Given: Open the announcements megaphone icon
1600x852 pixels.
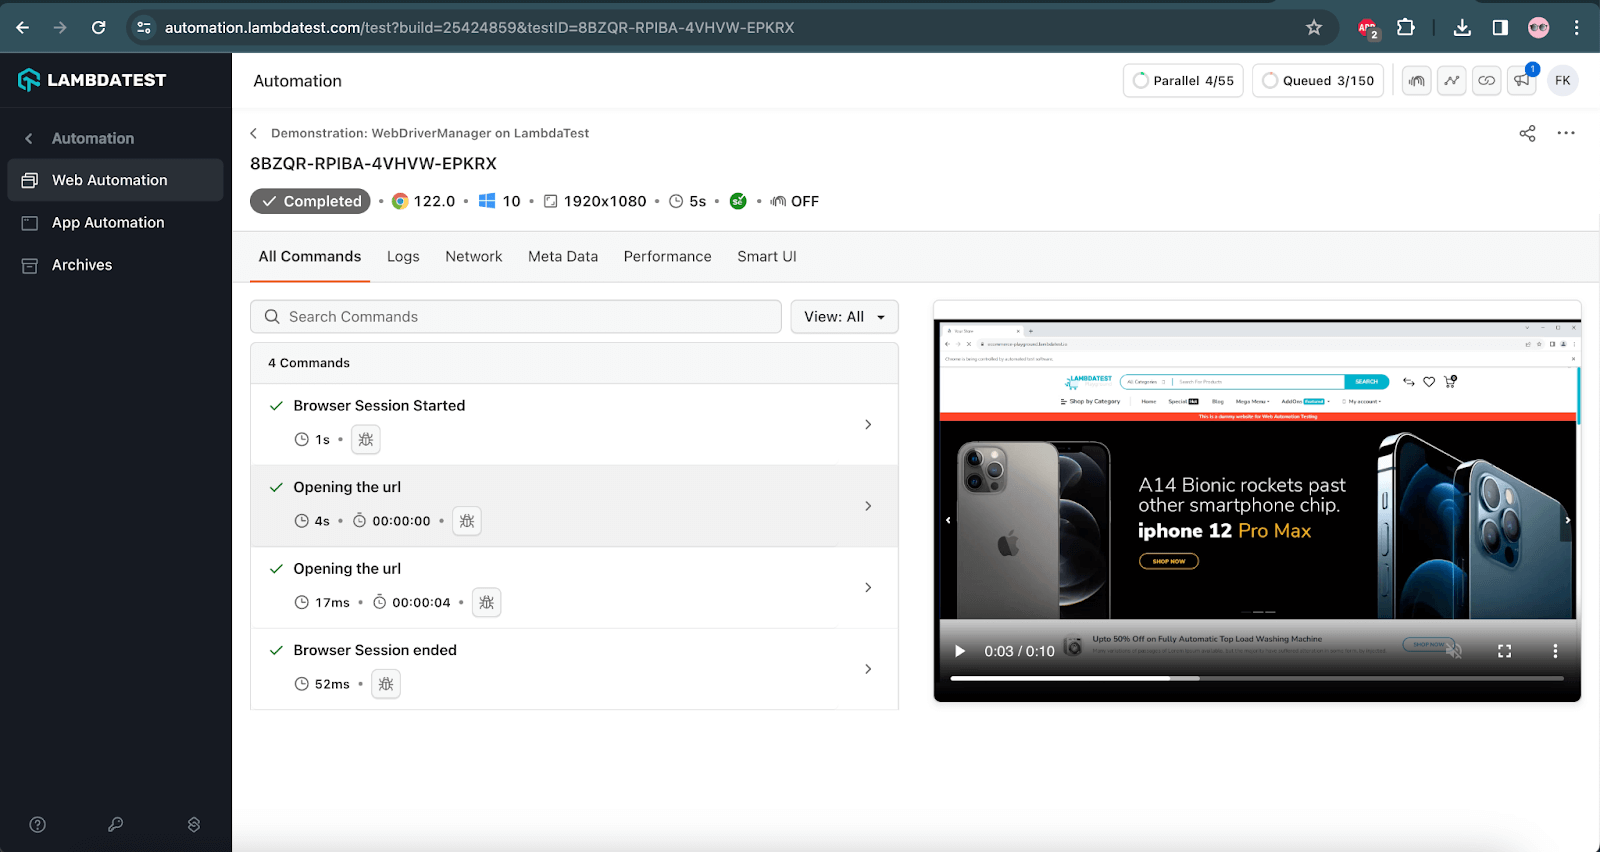Looking at the screenshot, I should point(1522,81).
